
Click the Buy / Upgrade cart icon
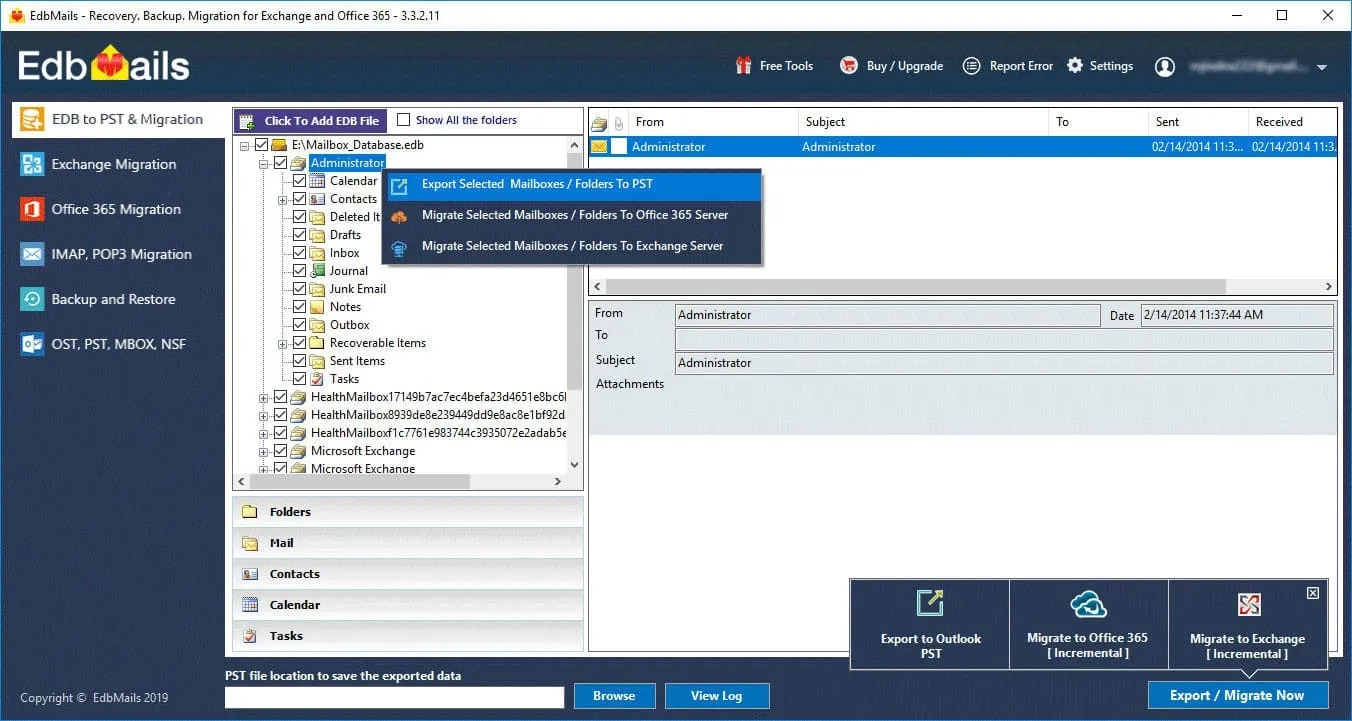point(849,66)
